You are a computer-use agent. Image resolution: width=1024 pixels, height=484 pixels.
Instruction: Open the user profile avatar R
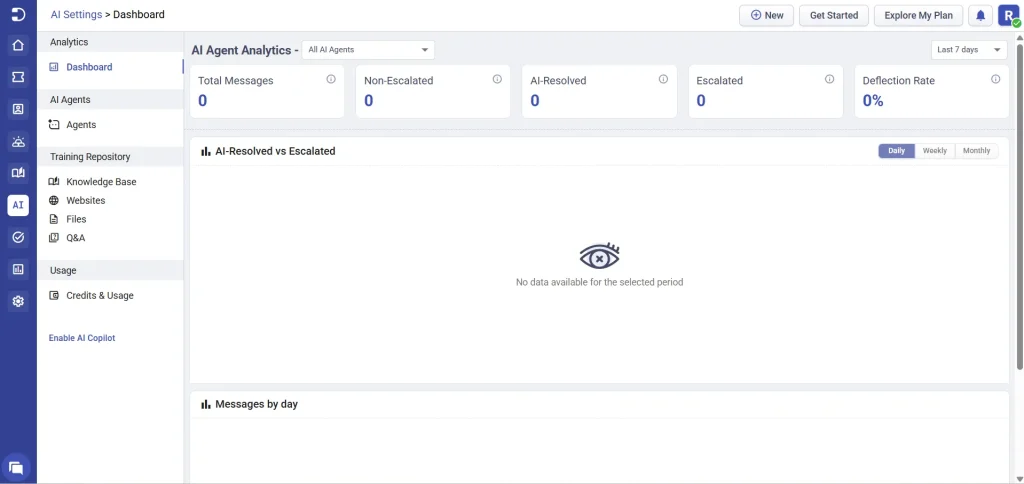click(1009, 16)
